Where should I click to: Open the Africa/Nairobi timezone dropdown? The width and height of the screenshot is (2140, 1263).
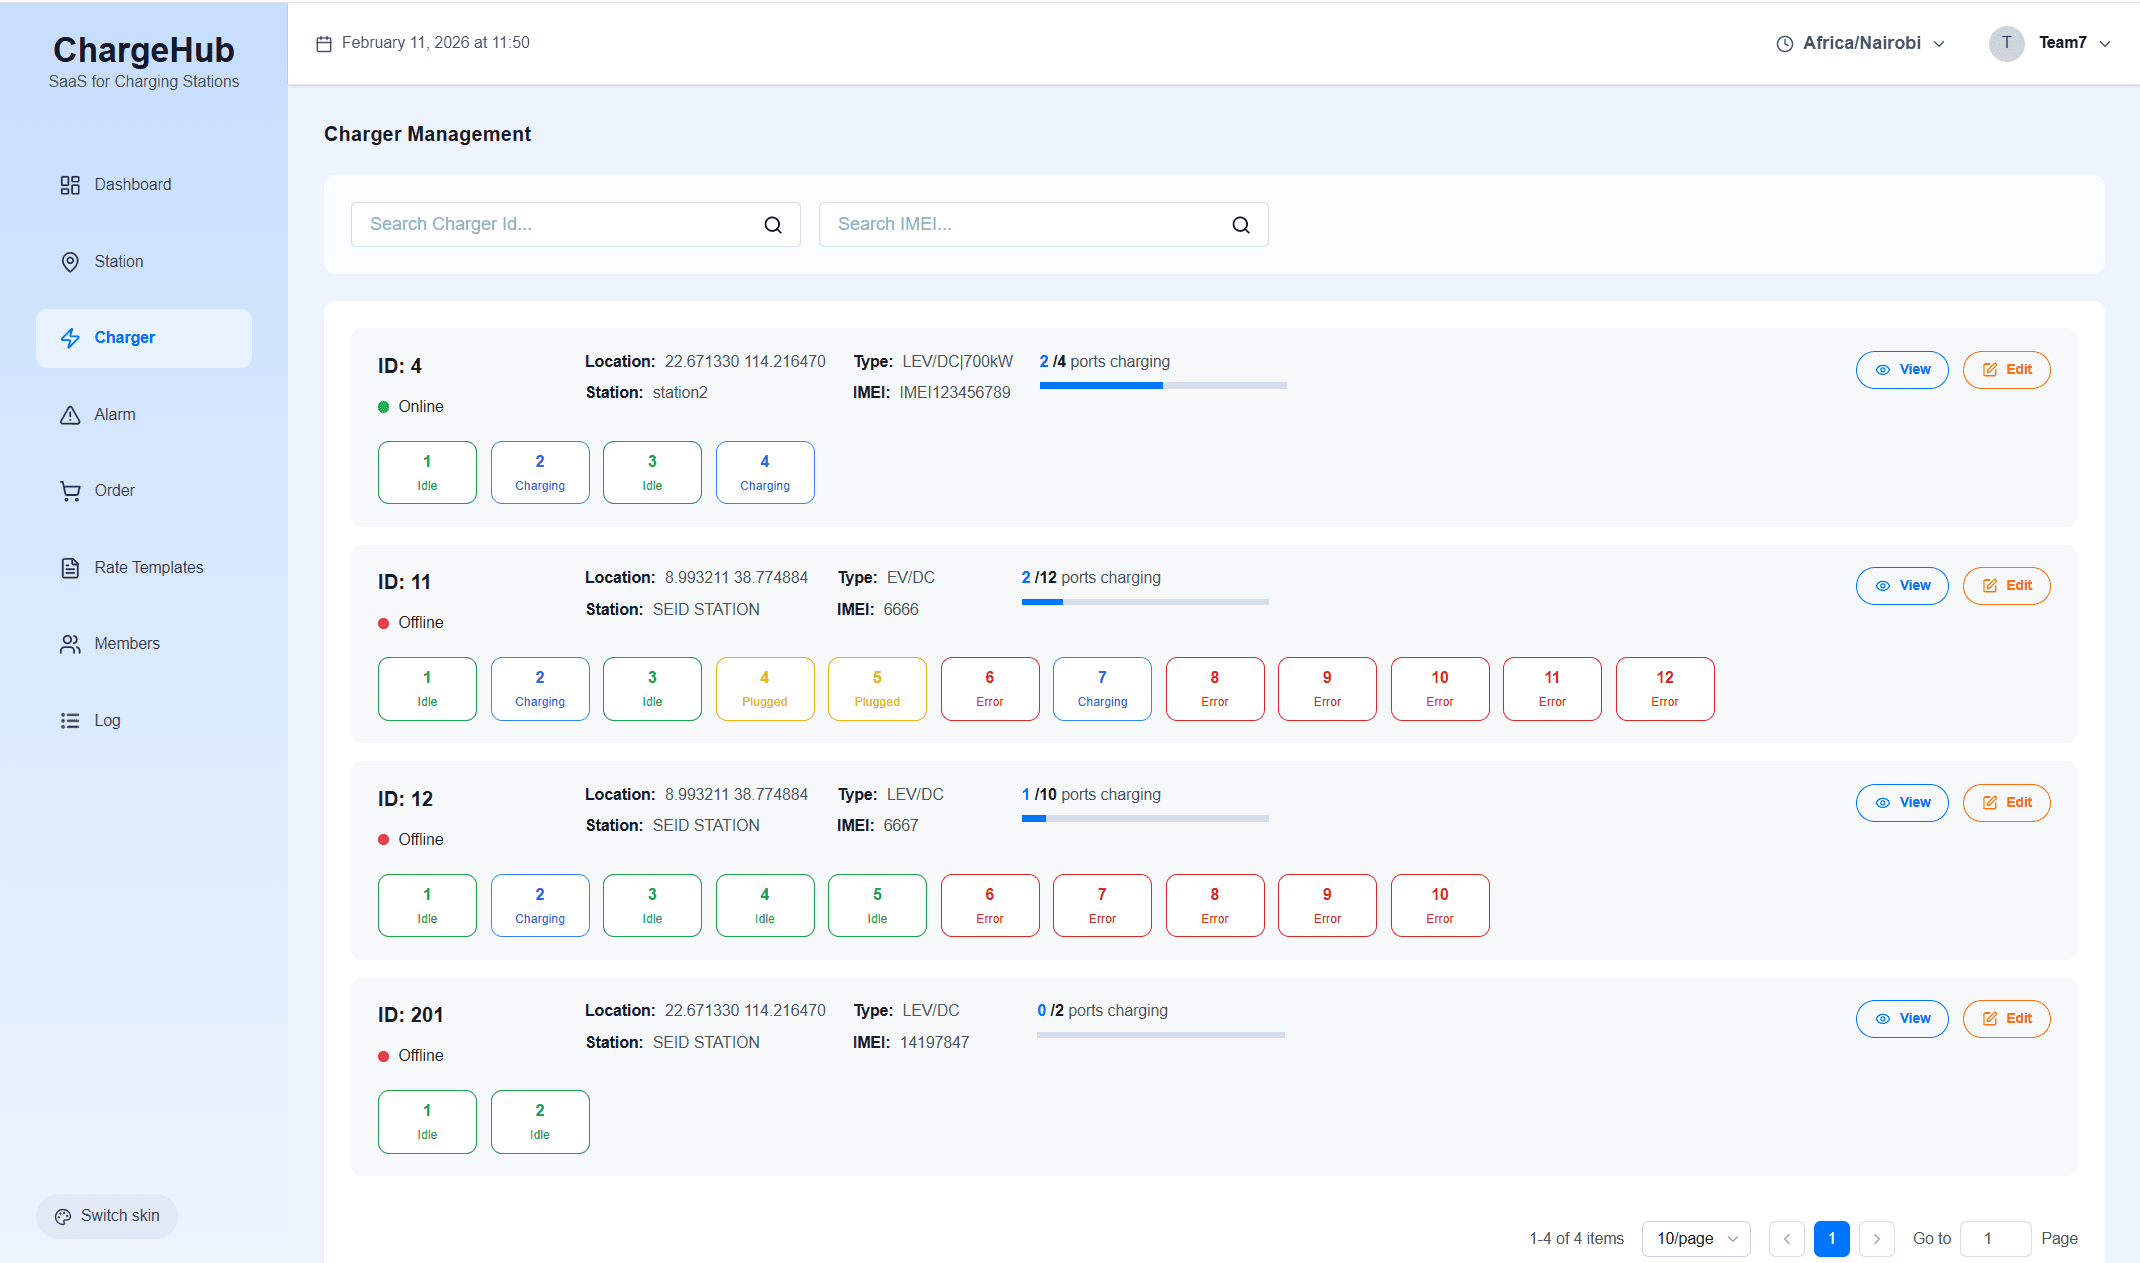pyautogui.click(x=1861, y=43)
